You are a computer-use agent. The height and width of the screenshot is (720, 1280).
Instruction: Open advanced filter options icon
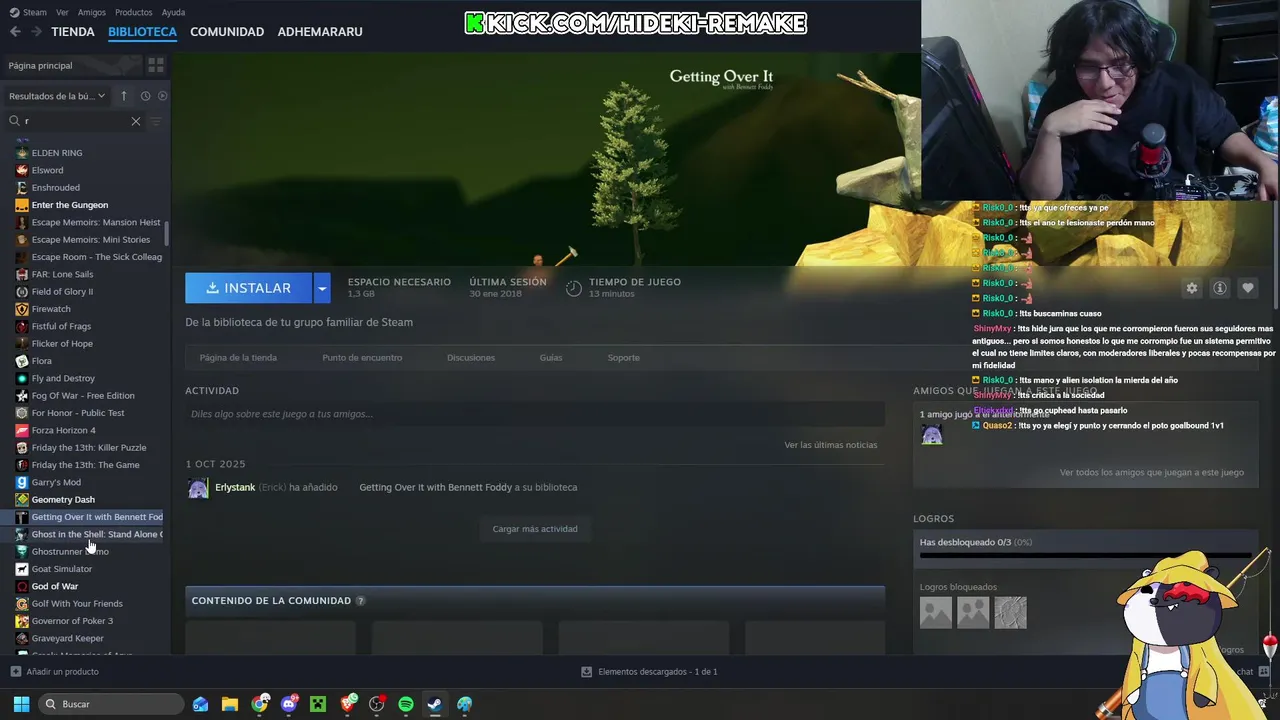tap(155, 121)
